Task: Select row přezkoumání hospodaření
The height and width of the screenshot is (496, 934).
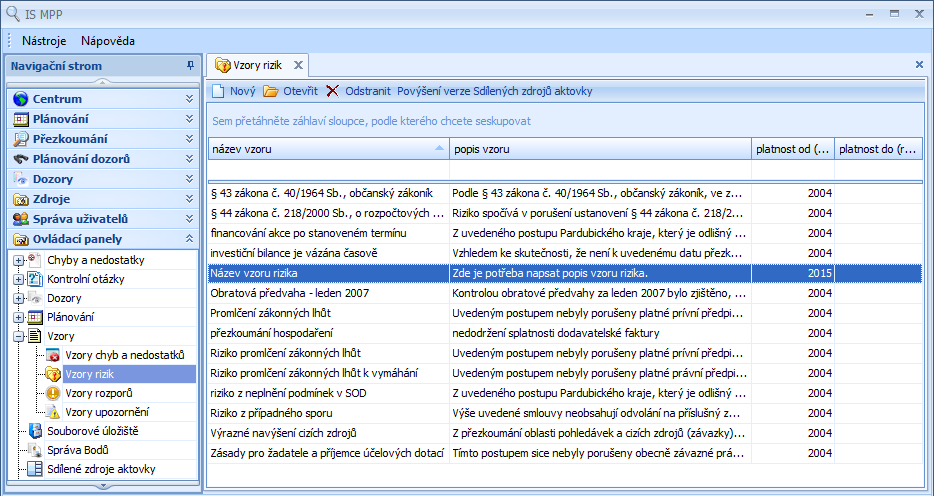Action: pos(565,333)
